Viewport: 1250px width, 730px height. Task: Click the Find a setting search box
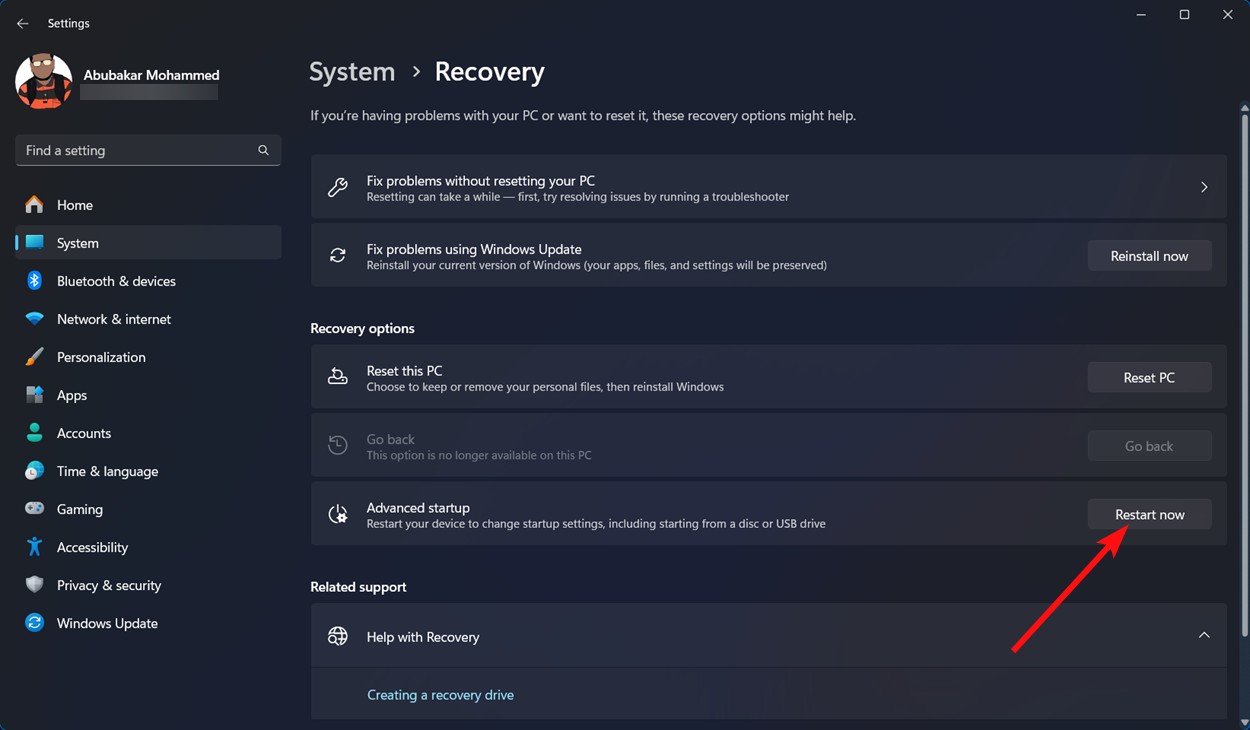click(147, 150)
